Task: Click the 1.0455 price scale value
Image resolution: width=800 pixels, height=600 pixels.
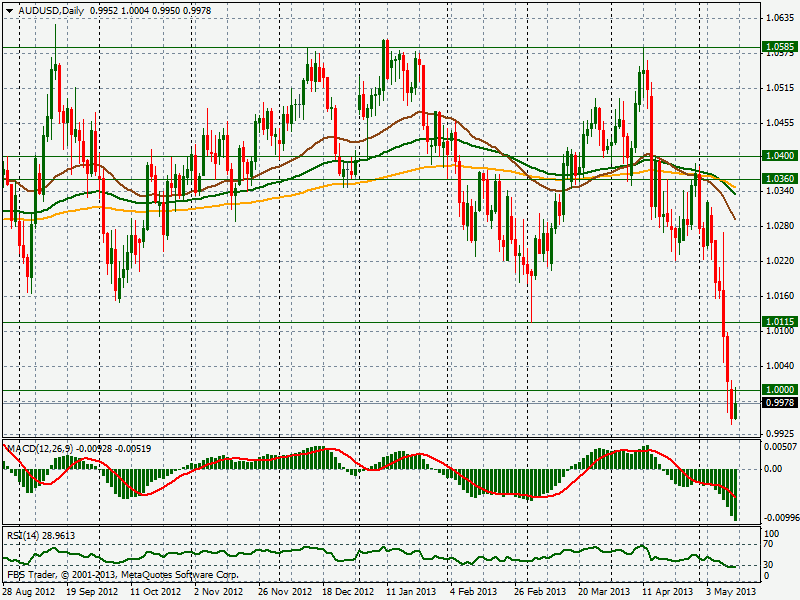Action: pyautogui.click(x=780, y=122)
